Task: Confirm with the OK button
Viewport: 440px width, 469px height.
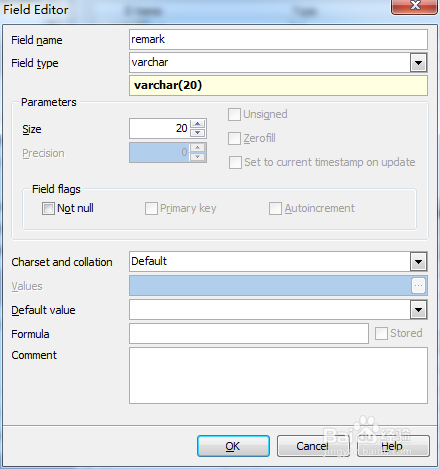Action: pos(233,446)
